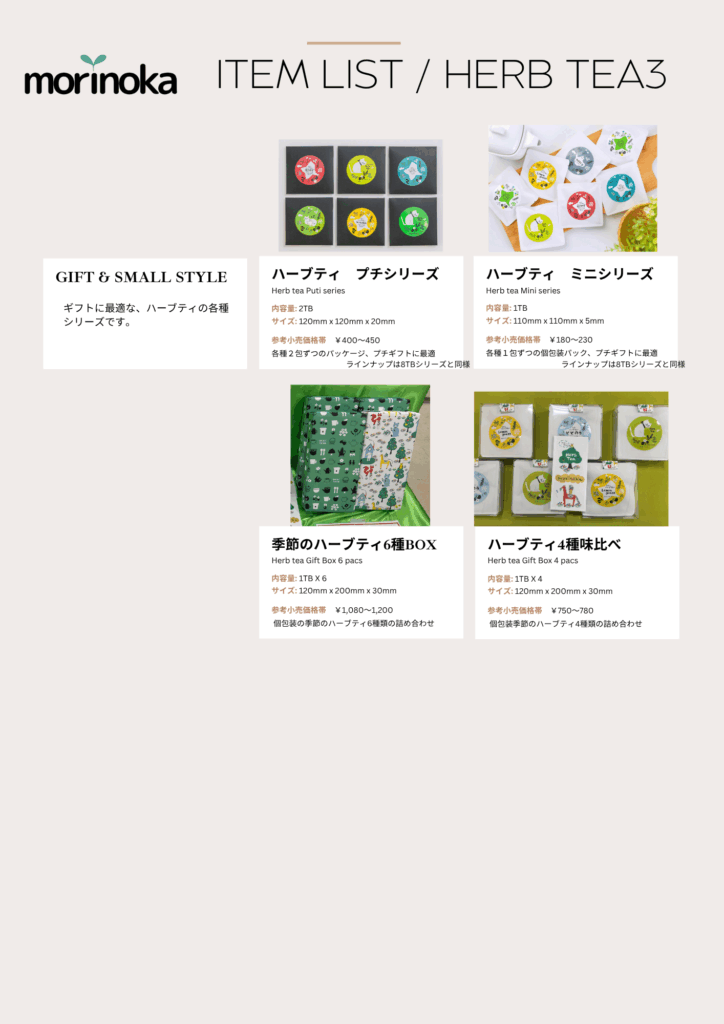Image resolution: width=724 pixels, height=1024 pixels.
Task: Click the ¥180〜230 price text
Action: (x=571, y=340)
